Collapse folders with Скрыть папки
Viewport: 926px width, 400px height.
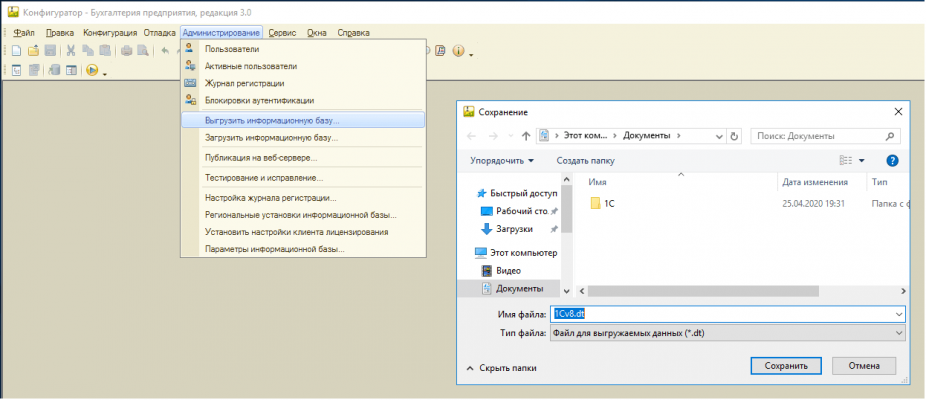click(x=501, y=368)
